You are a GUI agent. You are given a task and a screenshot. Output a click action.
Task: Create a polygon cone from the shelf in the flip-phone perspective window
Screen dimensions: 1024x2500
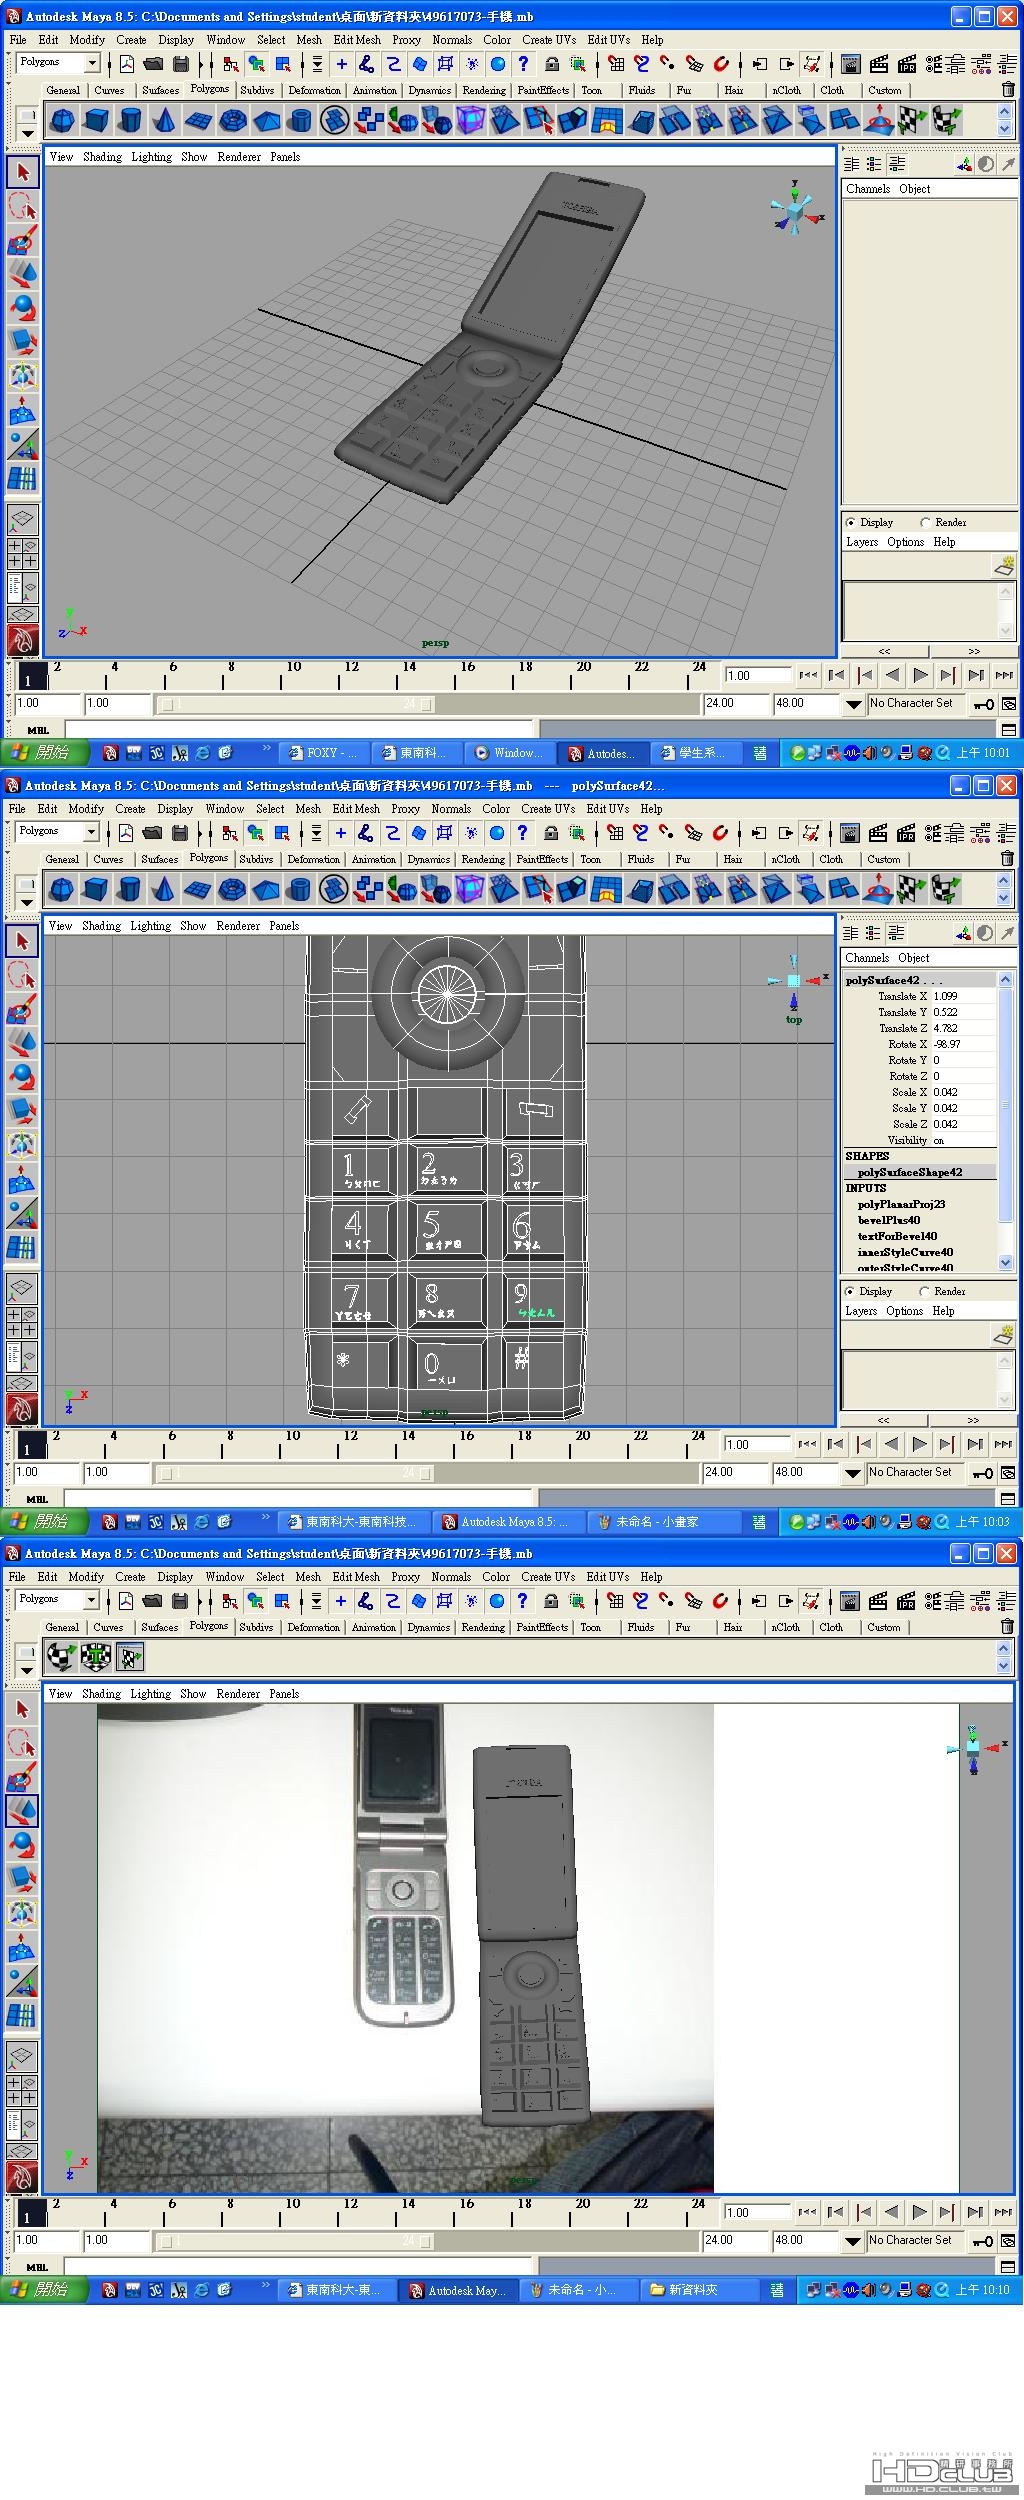pos(164,121)
